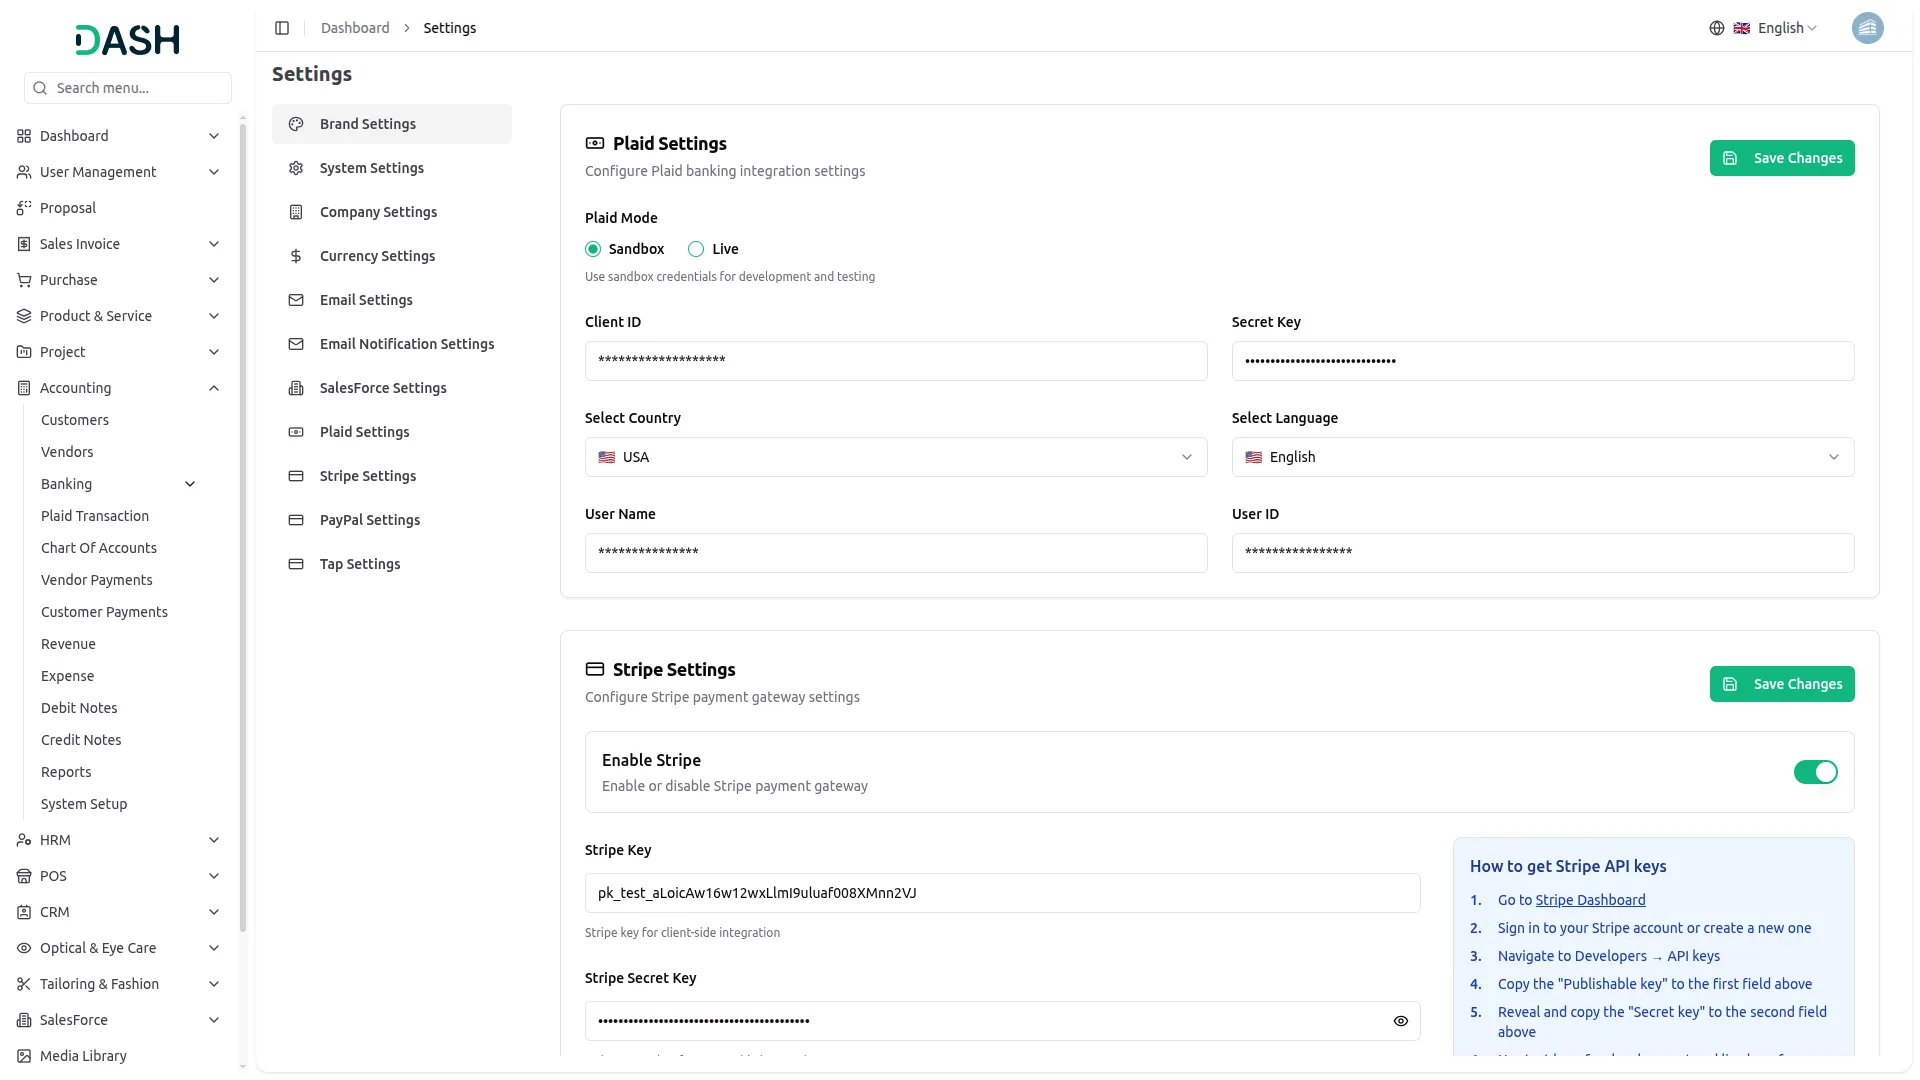Image resolution: width=1920 pixels, height=1080 pixels.
Task: Click the Media Library icon in sidebar
Action: click(24, 1056)
